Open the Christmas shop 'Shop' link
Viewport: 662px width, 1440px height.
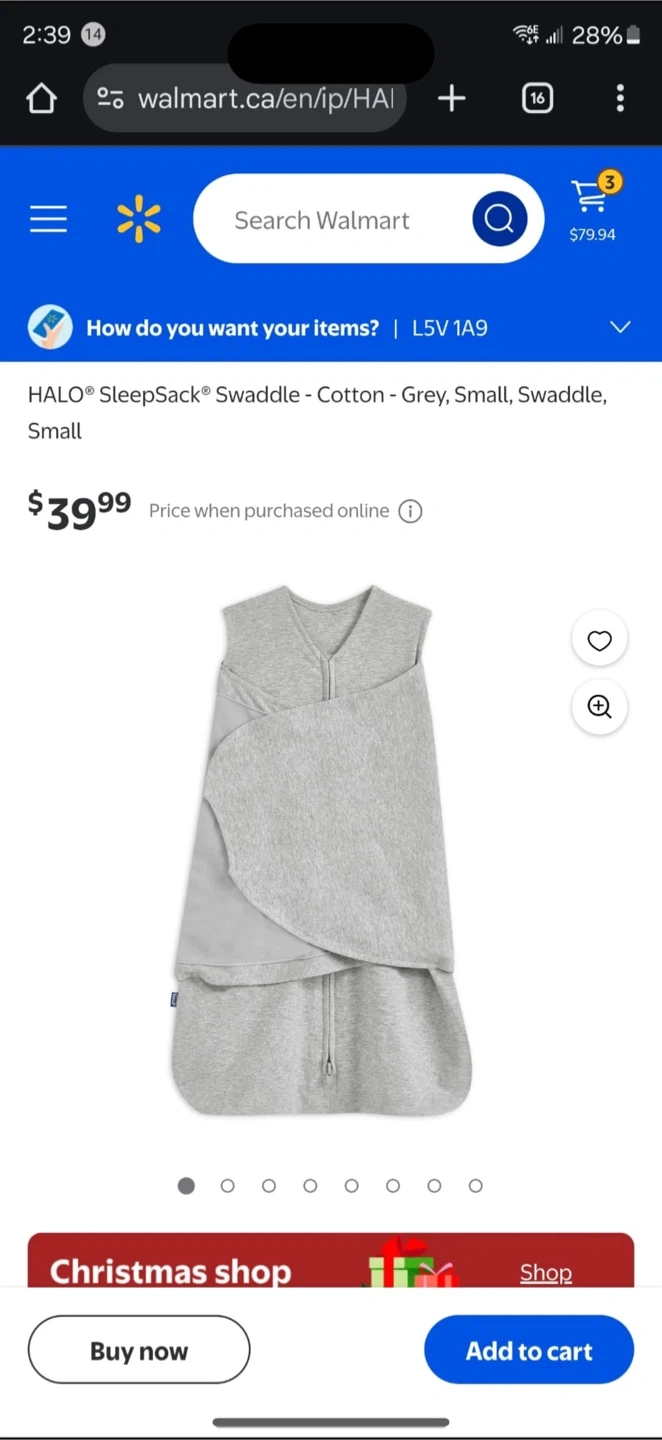[546, 1272]
